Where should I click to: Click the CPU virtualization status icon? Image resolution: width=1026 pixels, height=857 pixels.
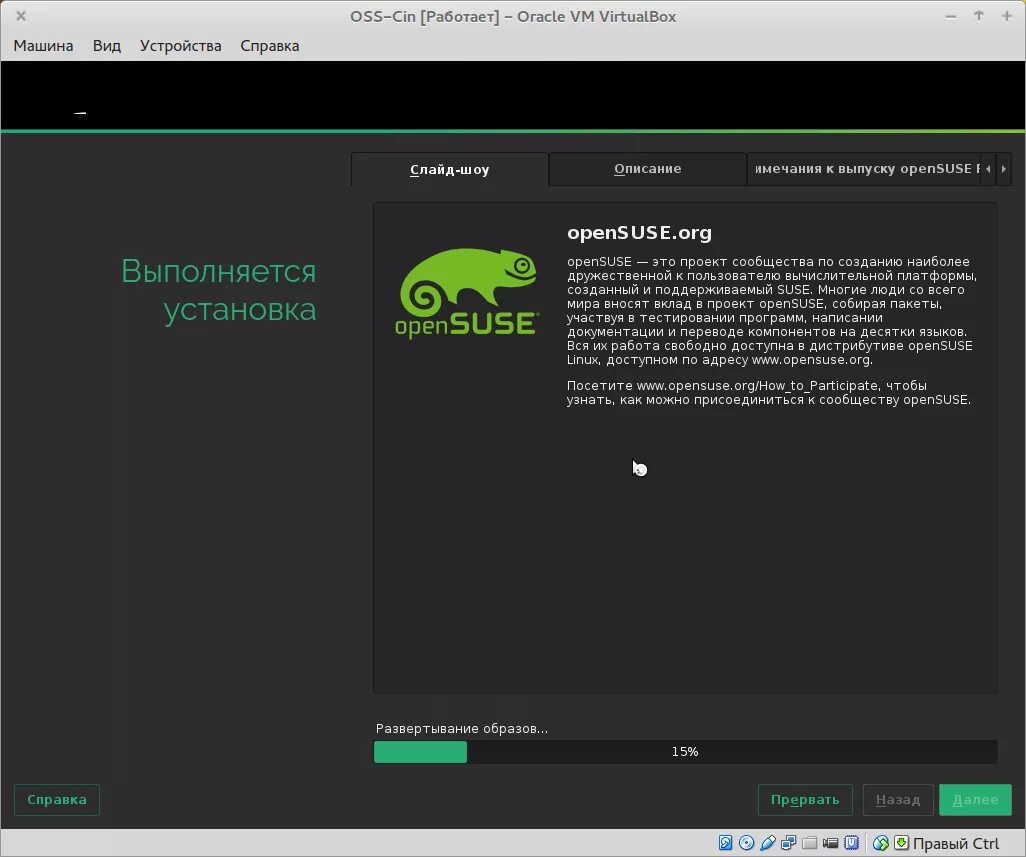tap(851, 843)
